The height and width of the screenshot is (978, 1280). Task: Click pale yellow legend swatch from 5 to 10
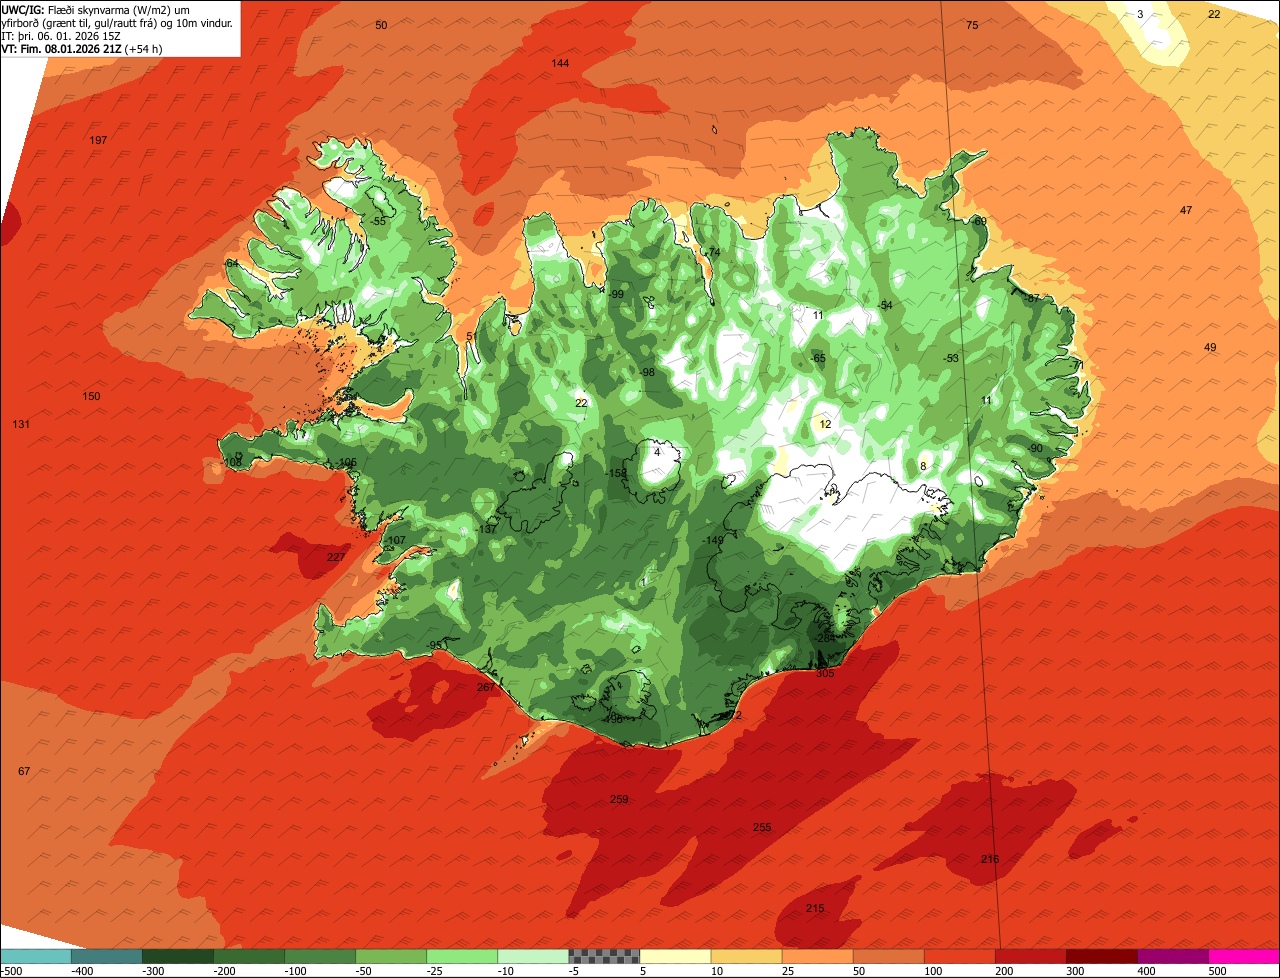[x=675, y=956]
